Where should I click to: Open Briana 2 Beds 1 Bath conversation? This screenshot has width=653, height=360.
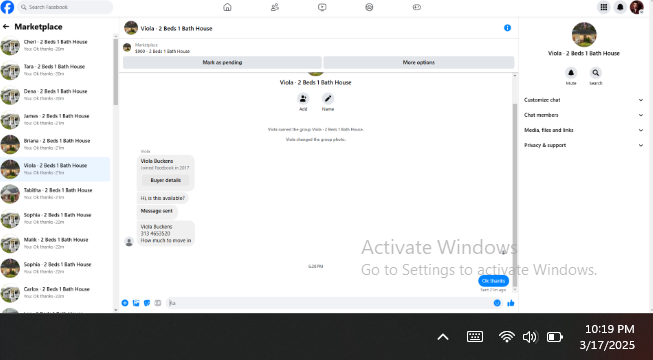coord(55,144)
